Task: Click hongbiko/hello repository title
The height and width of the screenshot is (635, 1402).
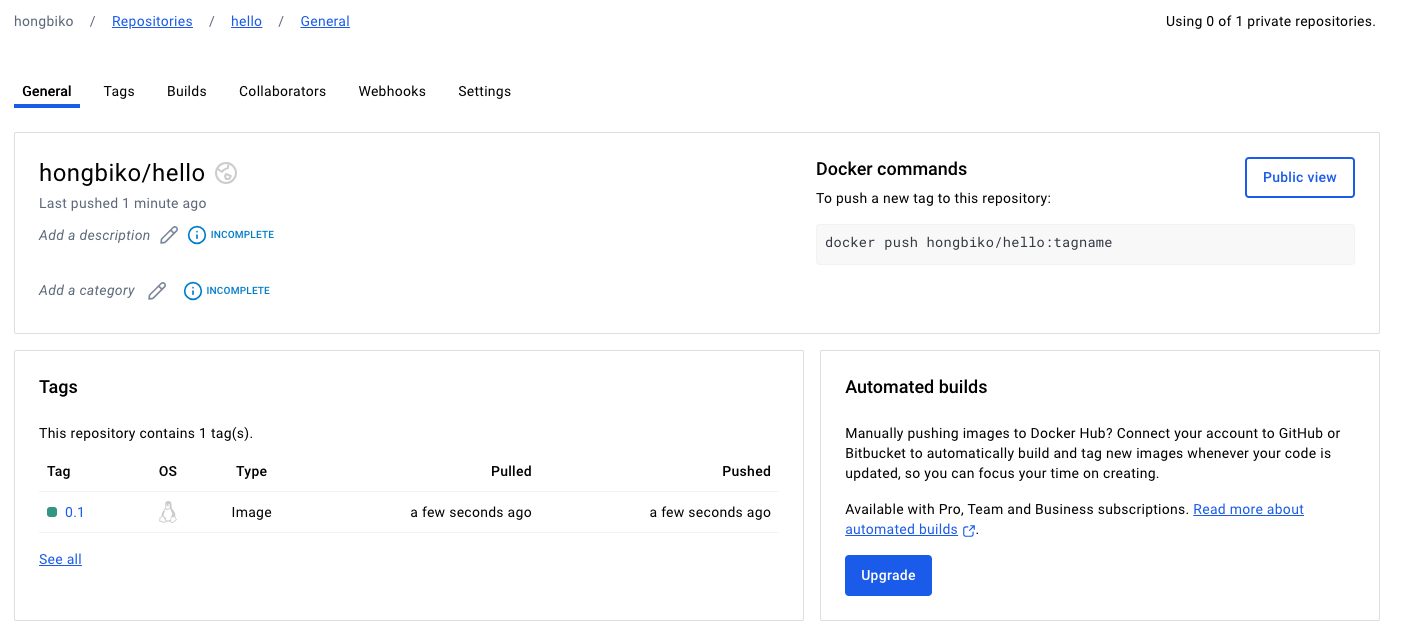Action: pyautogui.click(x=122, y=173)
